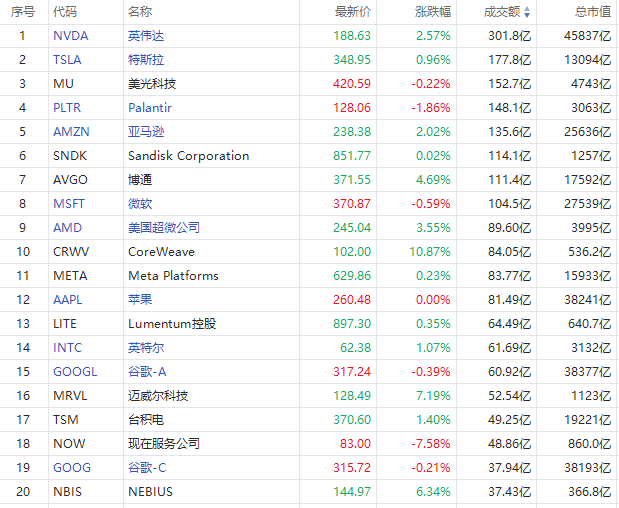Viewport: 619px width, 508px height.
Task: Click the CoreWeave row name
Action: 161,251
